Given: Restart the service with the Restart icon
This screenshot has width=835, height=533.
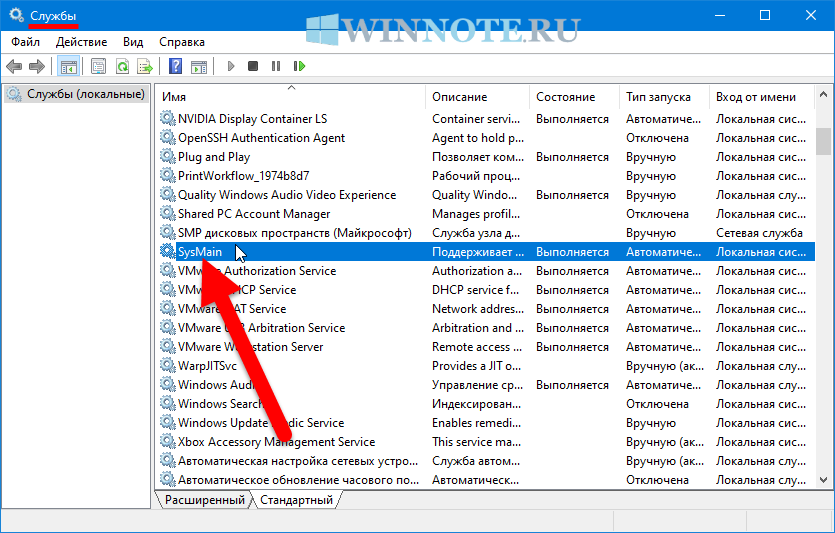Looking at the screenshot, I should click(x=299, y=67).
